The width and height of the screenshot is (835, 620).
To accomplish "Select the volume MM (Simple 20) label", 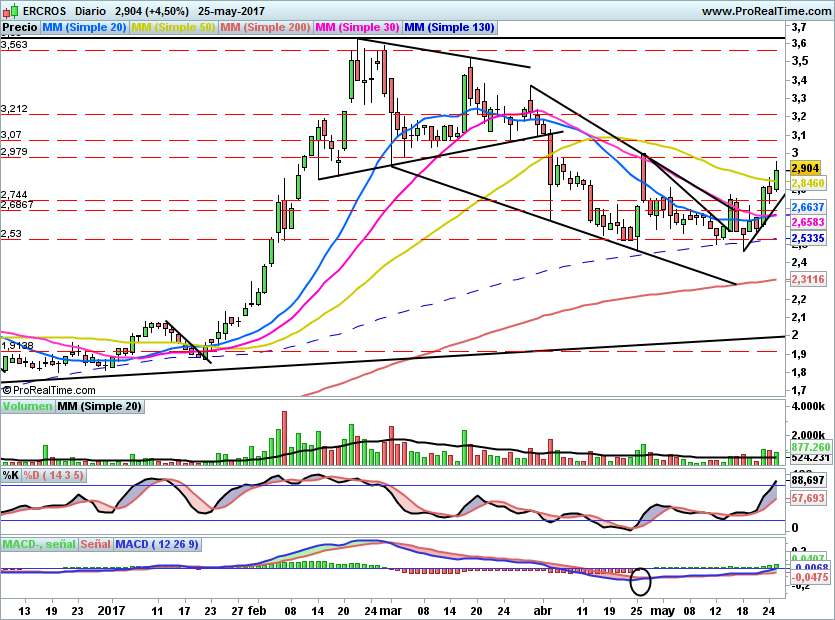I will (99, 407).
